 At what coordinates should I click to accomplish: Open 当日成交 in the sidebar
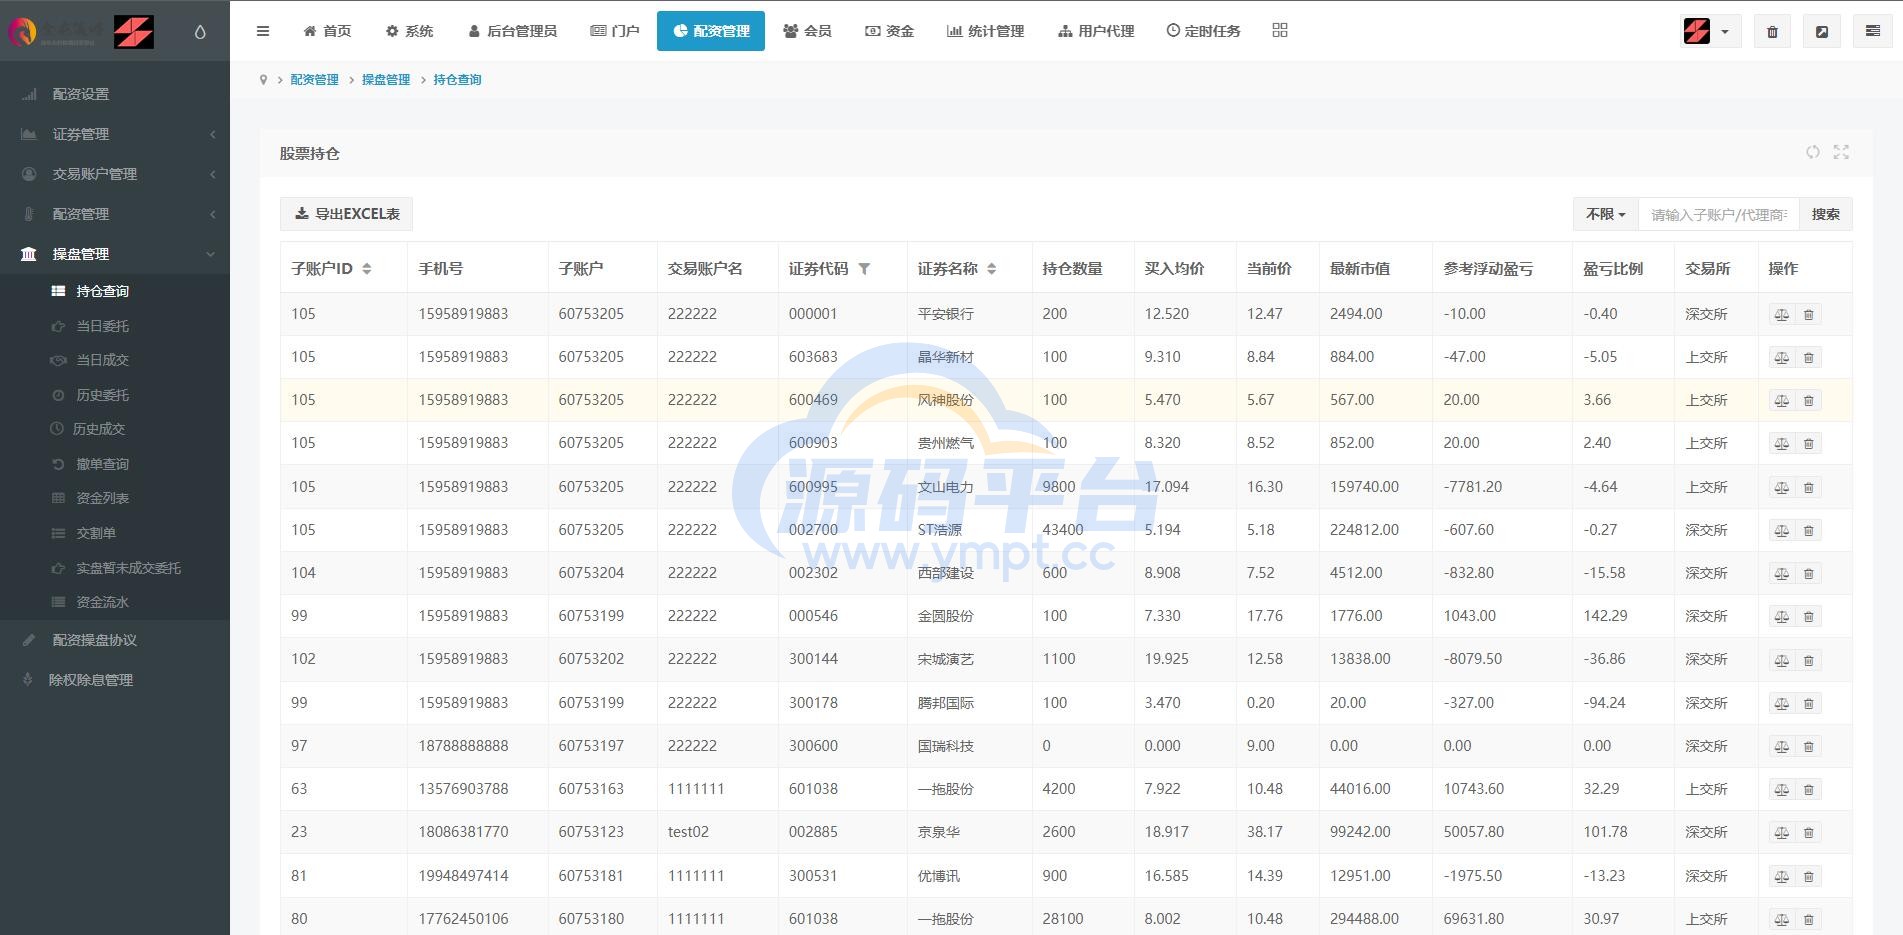[102, 360]
